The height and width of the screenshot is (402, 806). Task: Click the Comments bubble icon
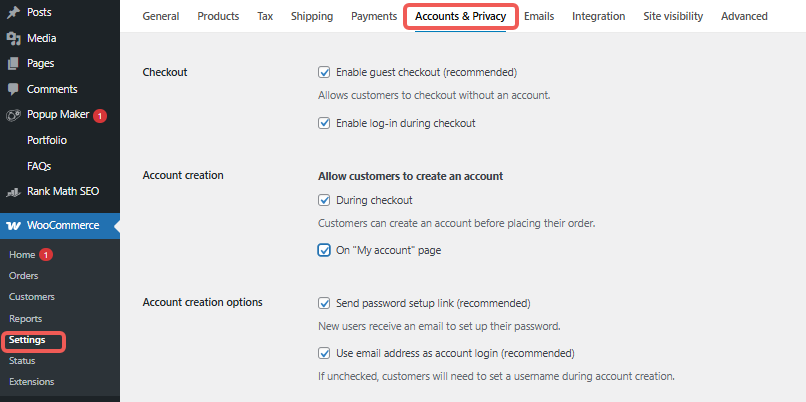[x=13, y=89]
